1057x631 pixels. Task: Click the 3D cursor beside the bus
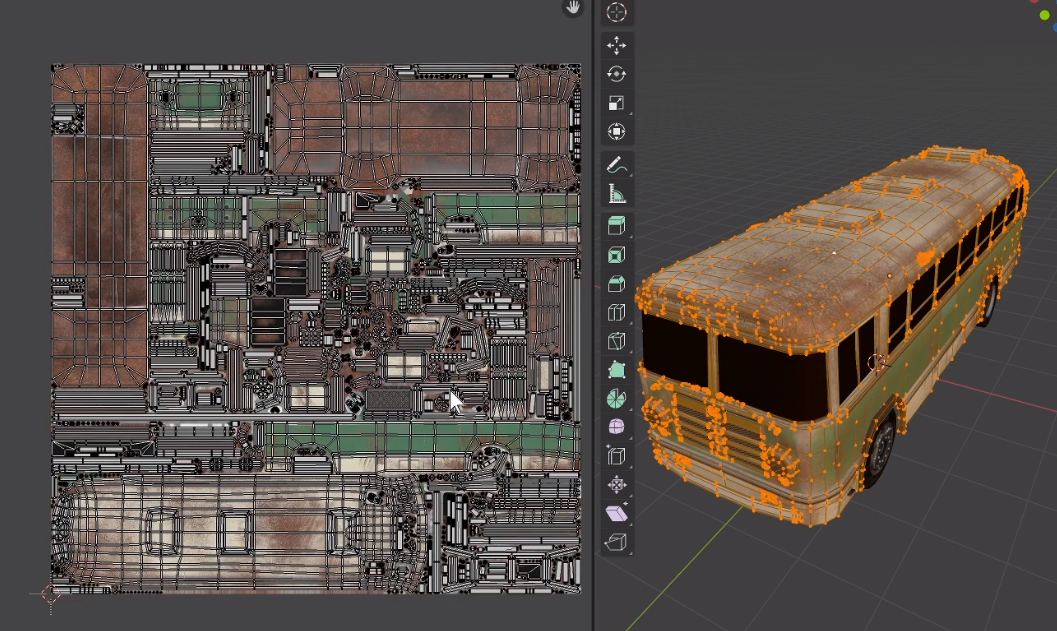876,363
